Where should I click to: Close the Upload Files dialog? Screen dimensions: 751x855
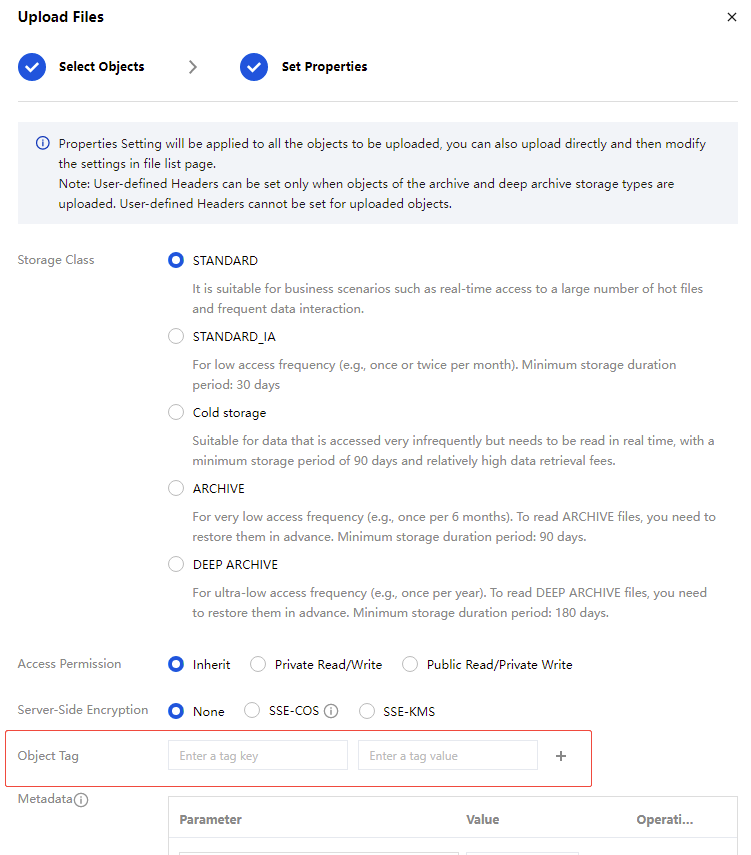pos(732,17)
